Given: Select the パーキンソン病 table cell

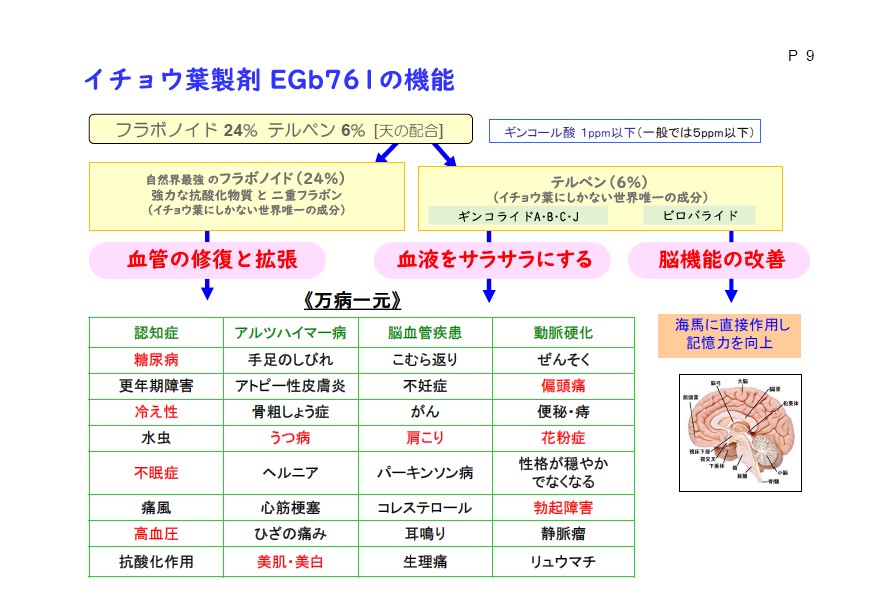Looking at the screenshot, I should [425, 473].
